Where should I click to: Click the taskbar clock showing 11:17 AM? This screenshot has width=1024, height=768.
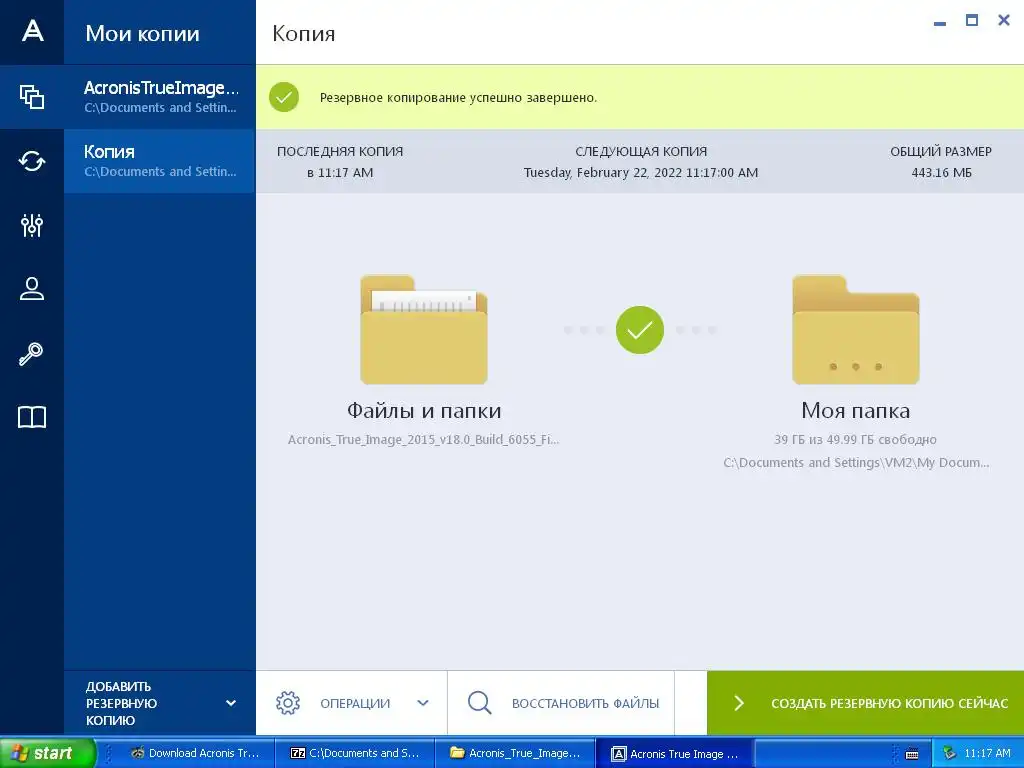tap(987, 754)
